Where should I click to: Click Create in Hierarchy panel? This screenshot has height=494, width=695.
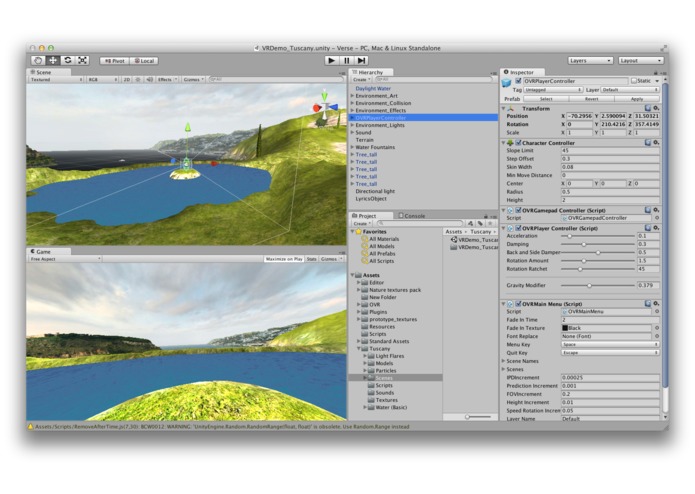click(x=361, y=80)
